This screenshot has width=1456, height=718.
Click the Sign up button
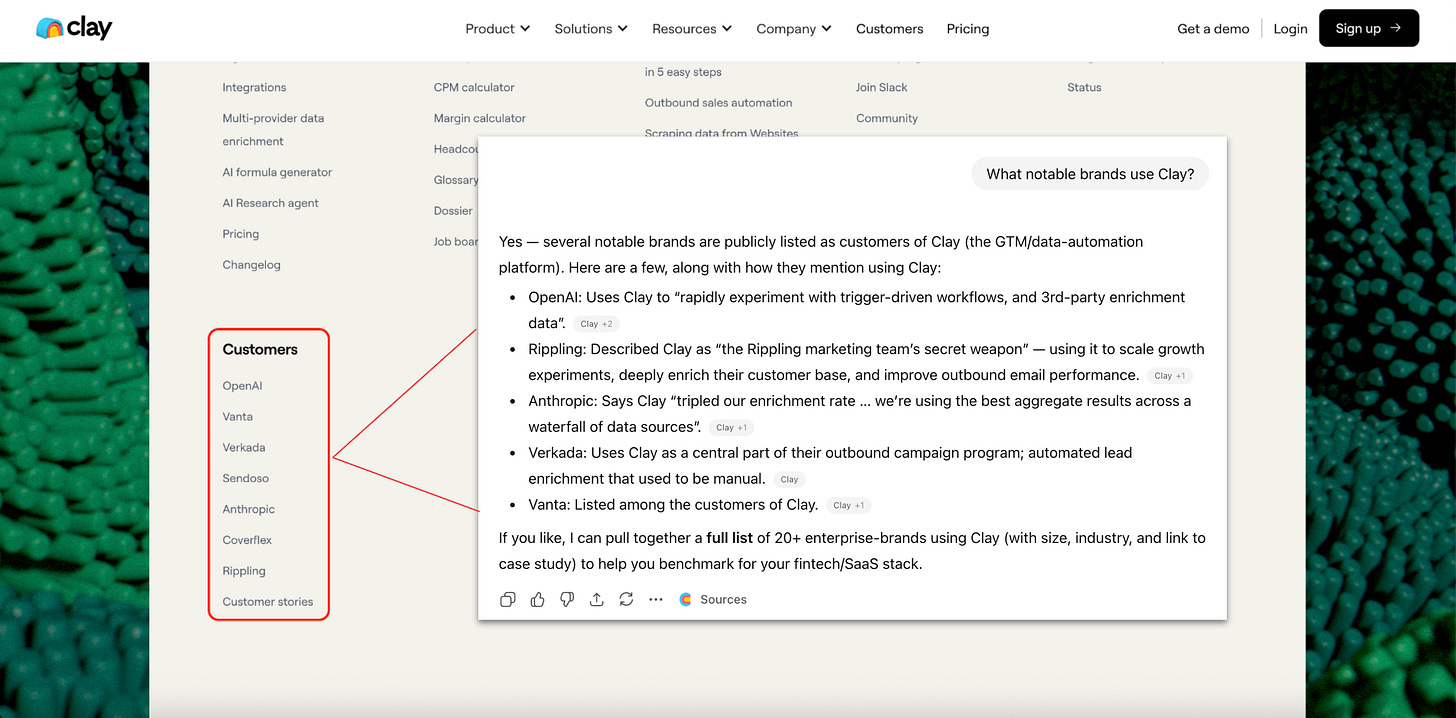point(1369,28)
